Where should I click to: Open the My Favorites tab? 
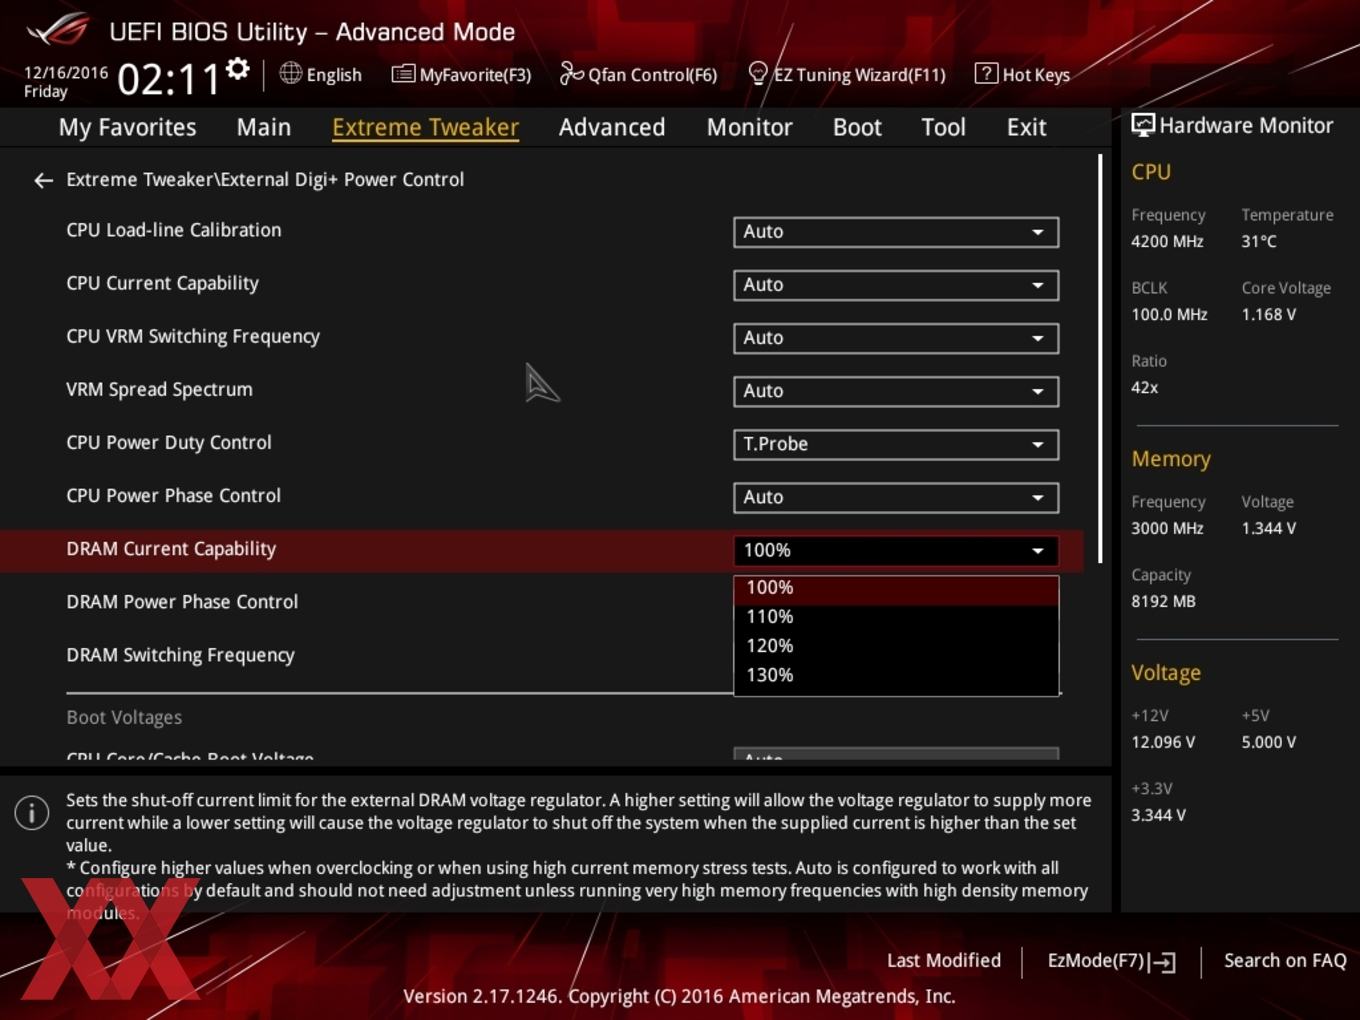tap(127, 127)
